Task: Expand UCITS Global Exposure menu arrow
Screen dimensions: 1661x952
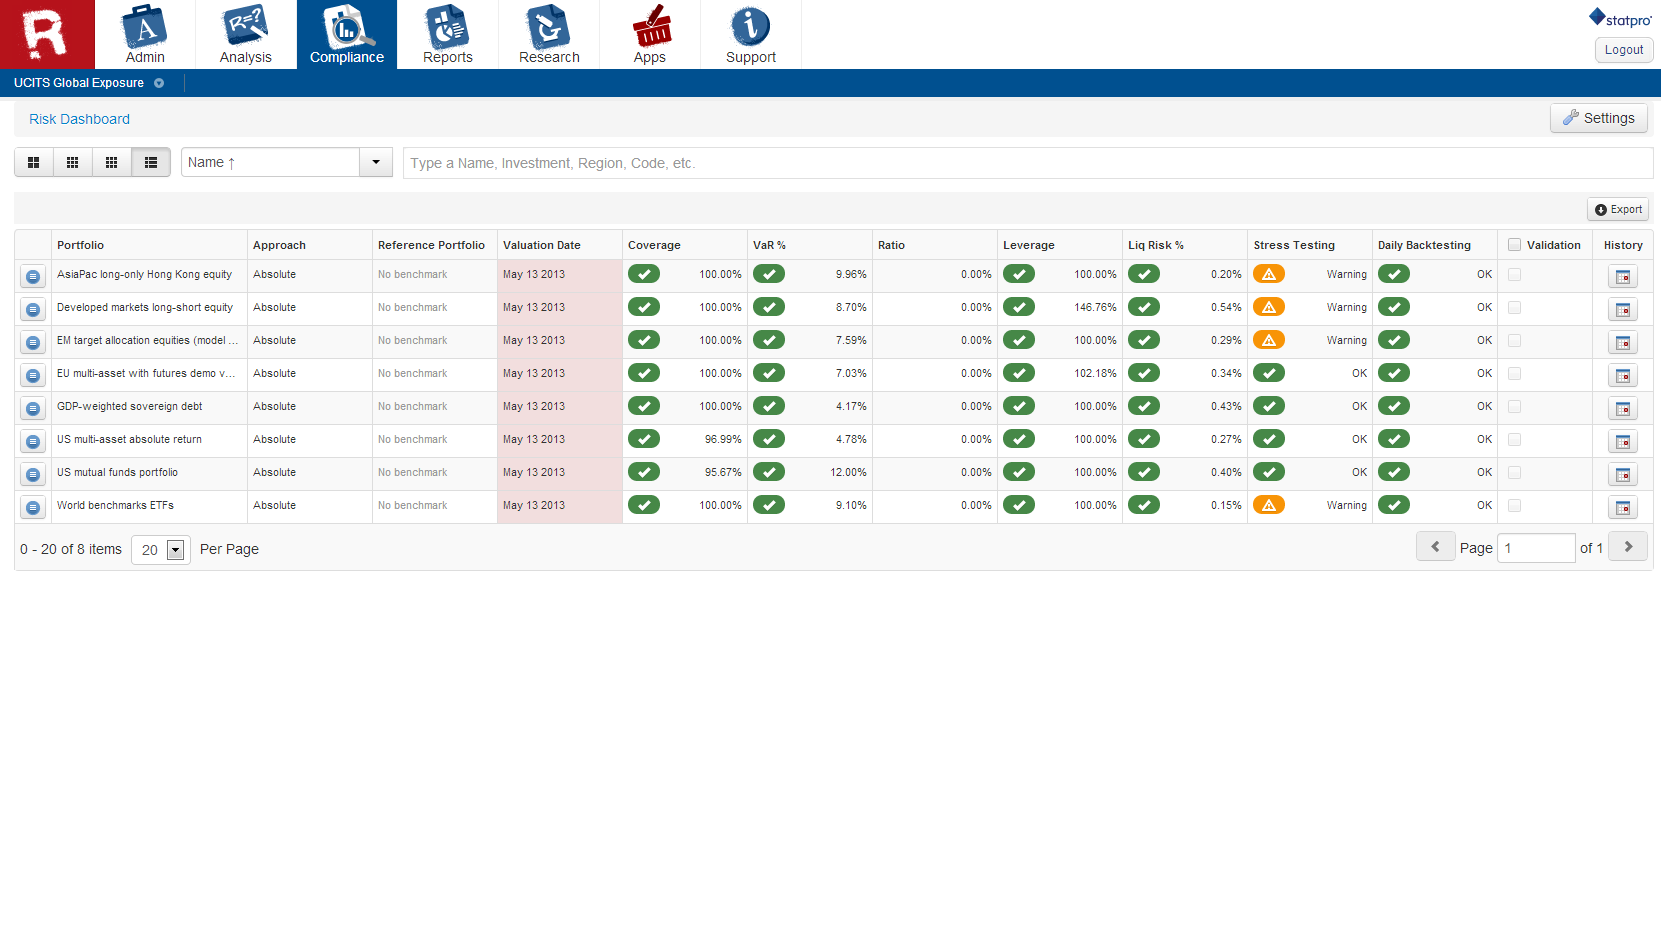Action: pyautogui.click(x=159, y=83)
